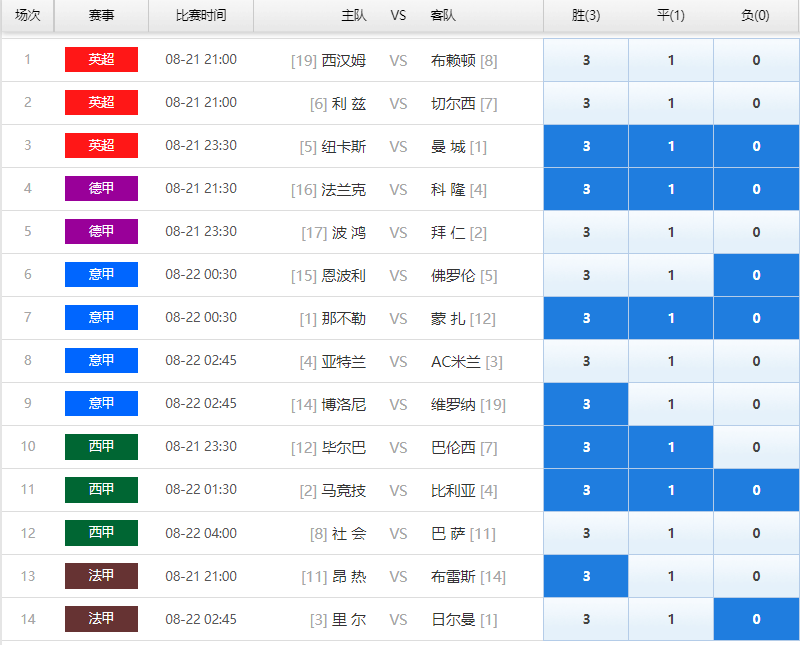Click the 比赛时间 column header
Image resolution: width=800 pixels, height=645 pixels.
[201, 15]
